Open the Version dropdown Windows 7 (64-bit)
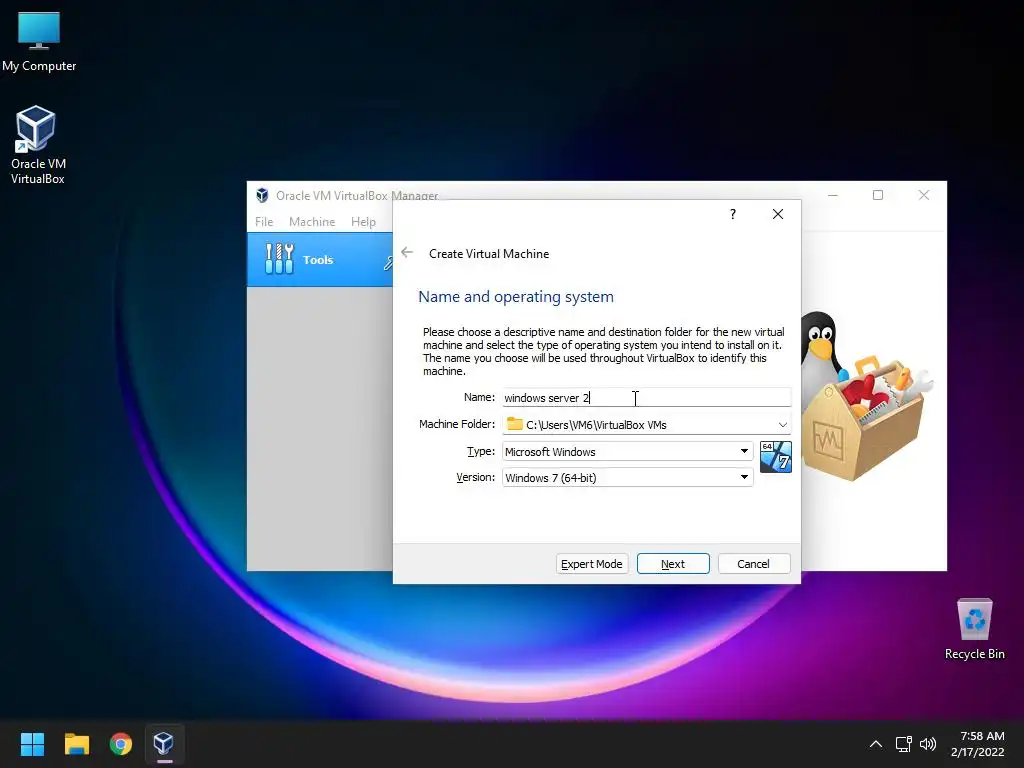This screenshot has width=1024, height=768. click(627, 477)
